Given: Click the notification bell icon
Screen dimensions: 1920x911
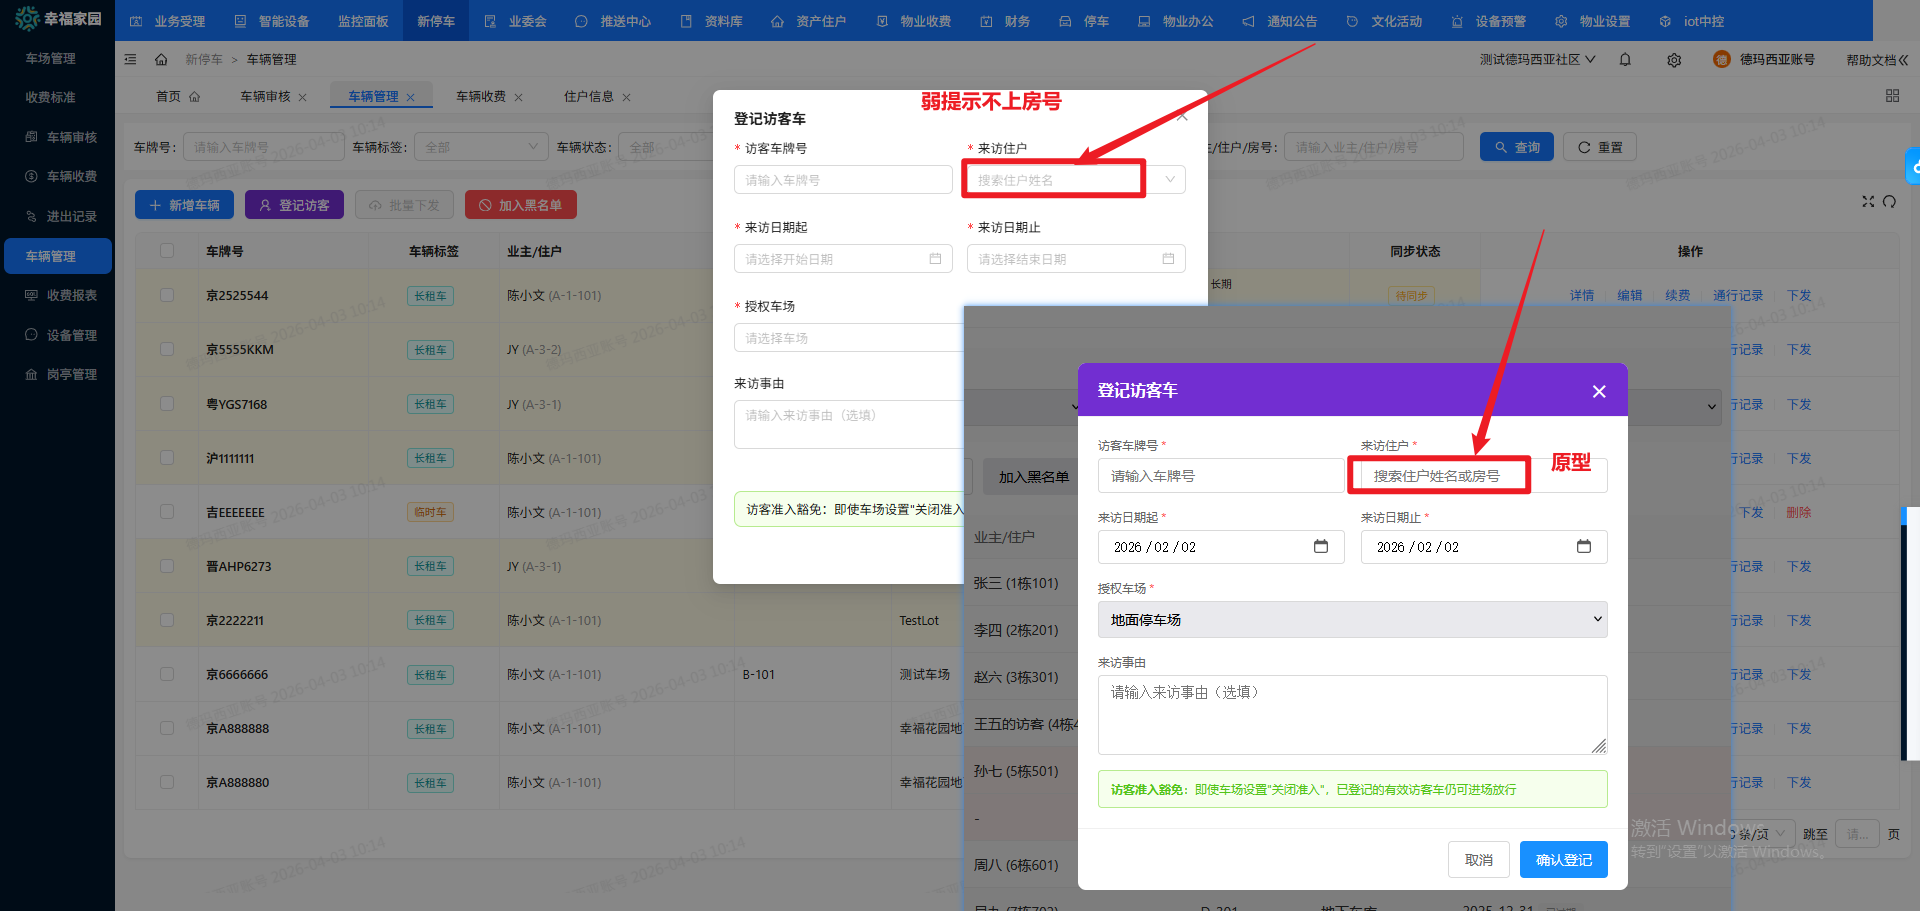Looking at the screenshot, I should coord(1625,60).
